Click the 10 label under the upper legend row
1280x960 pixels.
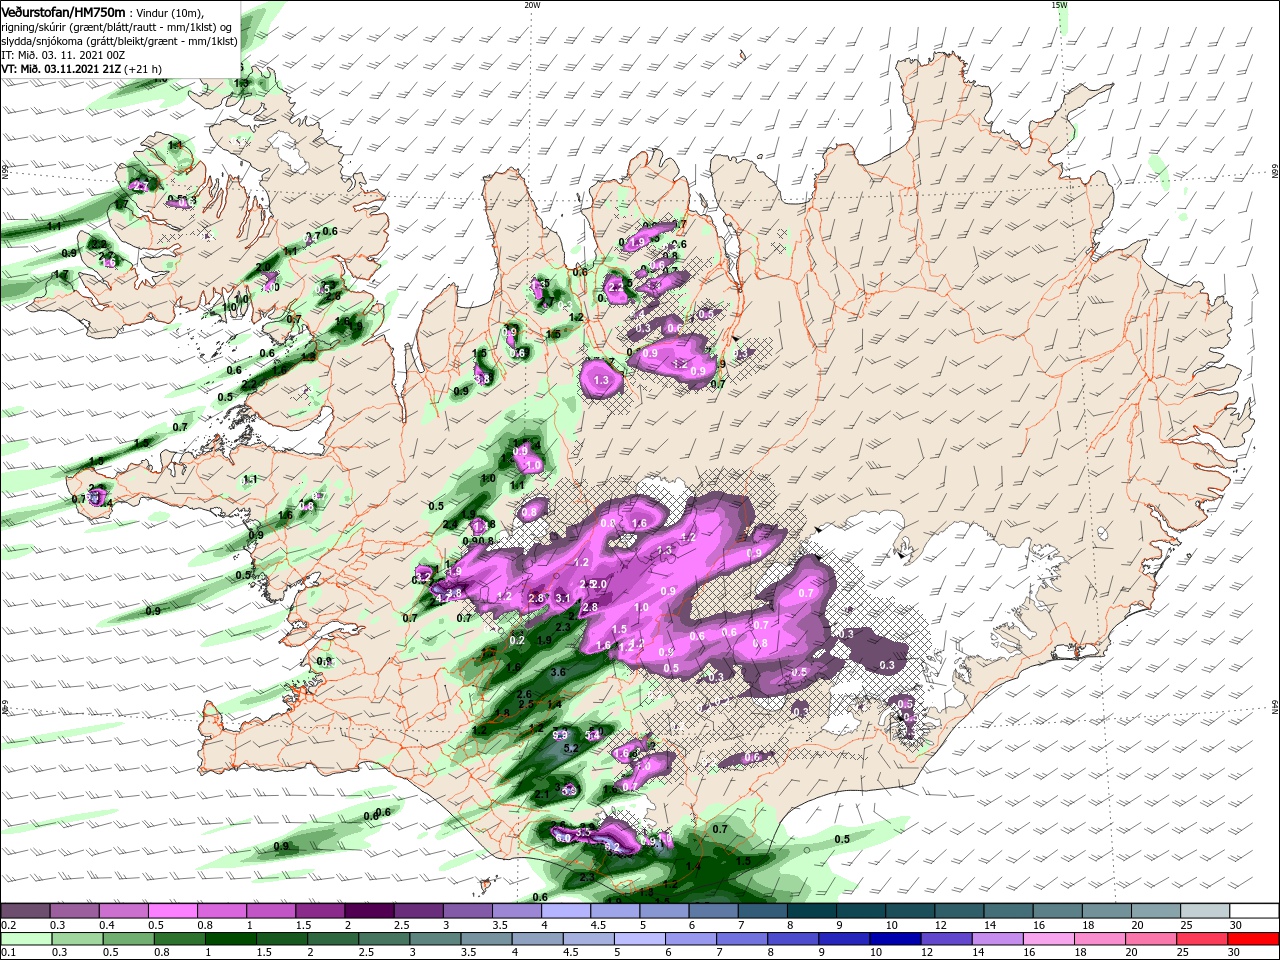[891, 925]
